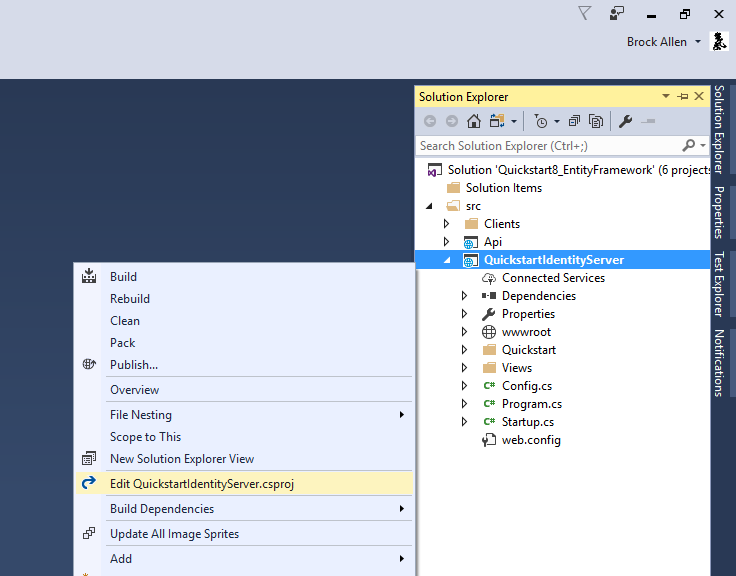Select the Startup.cs file
736x576 pixels.
coord(528,422)
